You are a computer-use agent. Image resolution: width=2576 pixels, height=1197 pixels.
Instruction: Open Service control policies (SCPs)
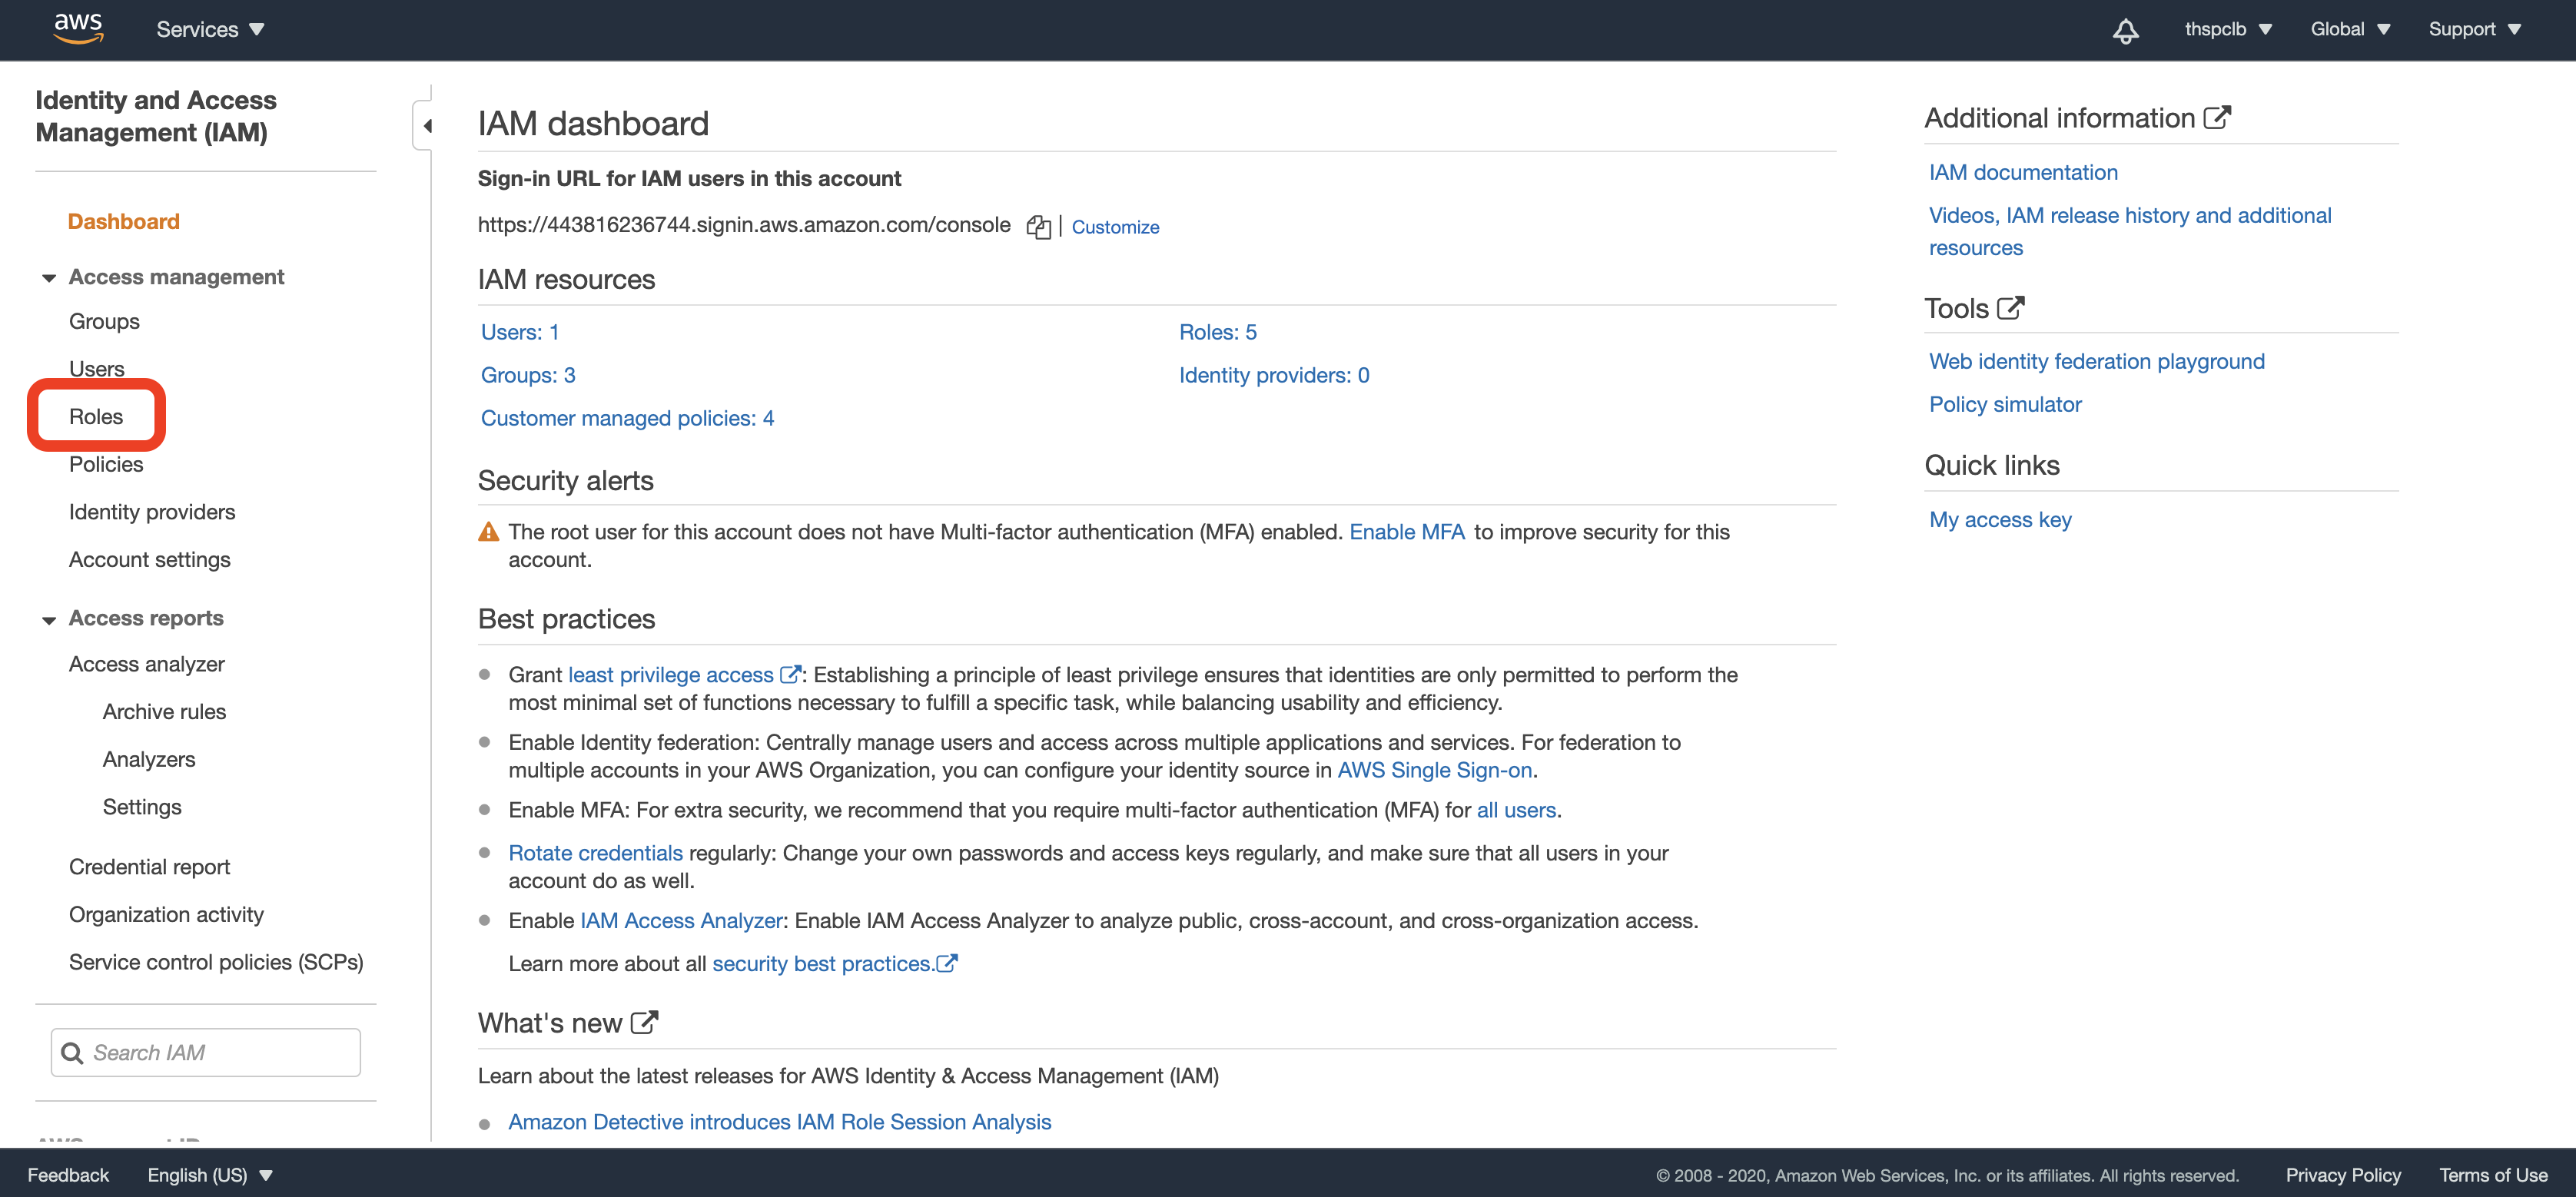tap(216, 962)
